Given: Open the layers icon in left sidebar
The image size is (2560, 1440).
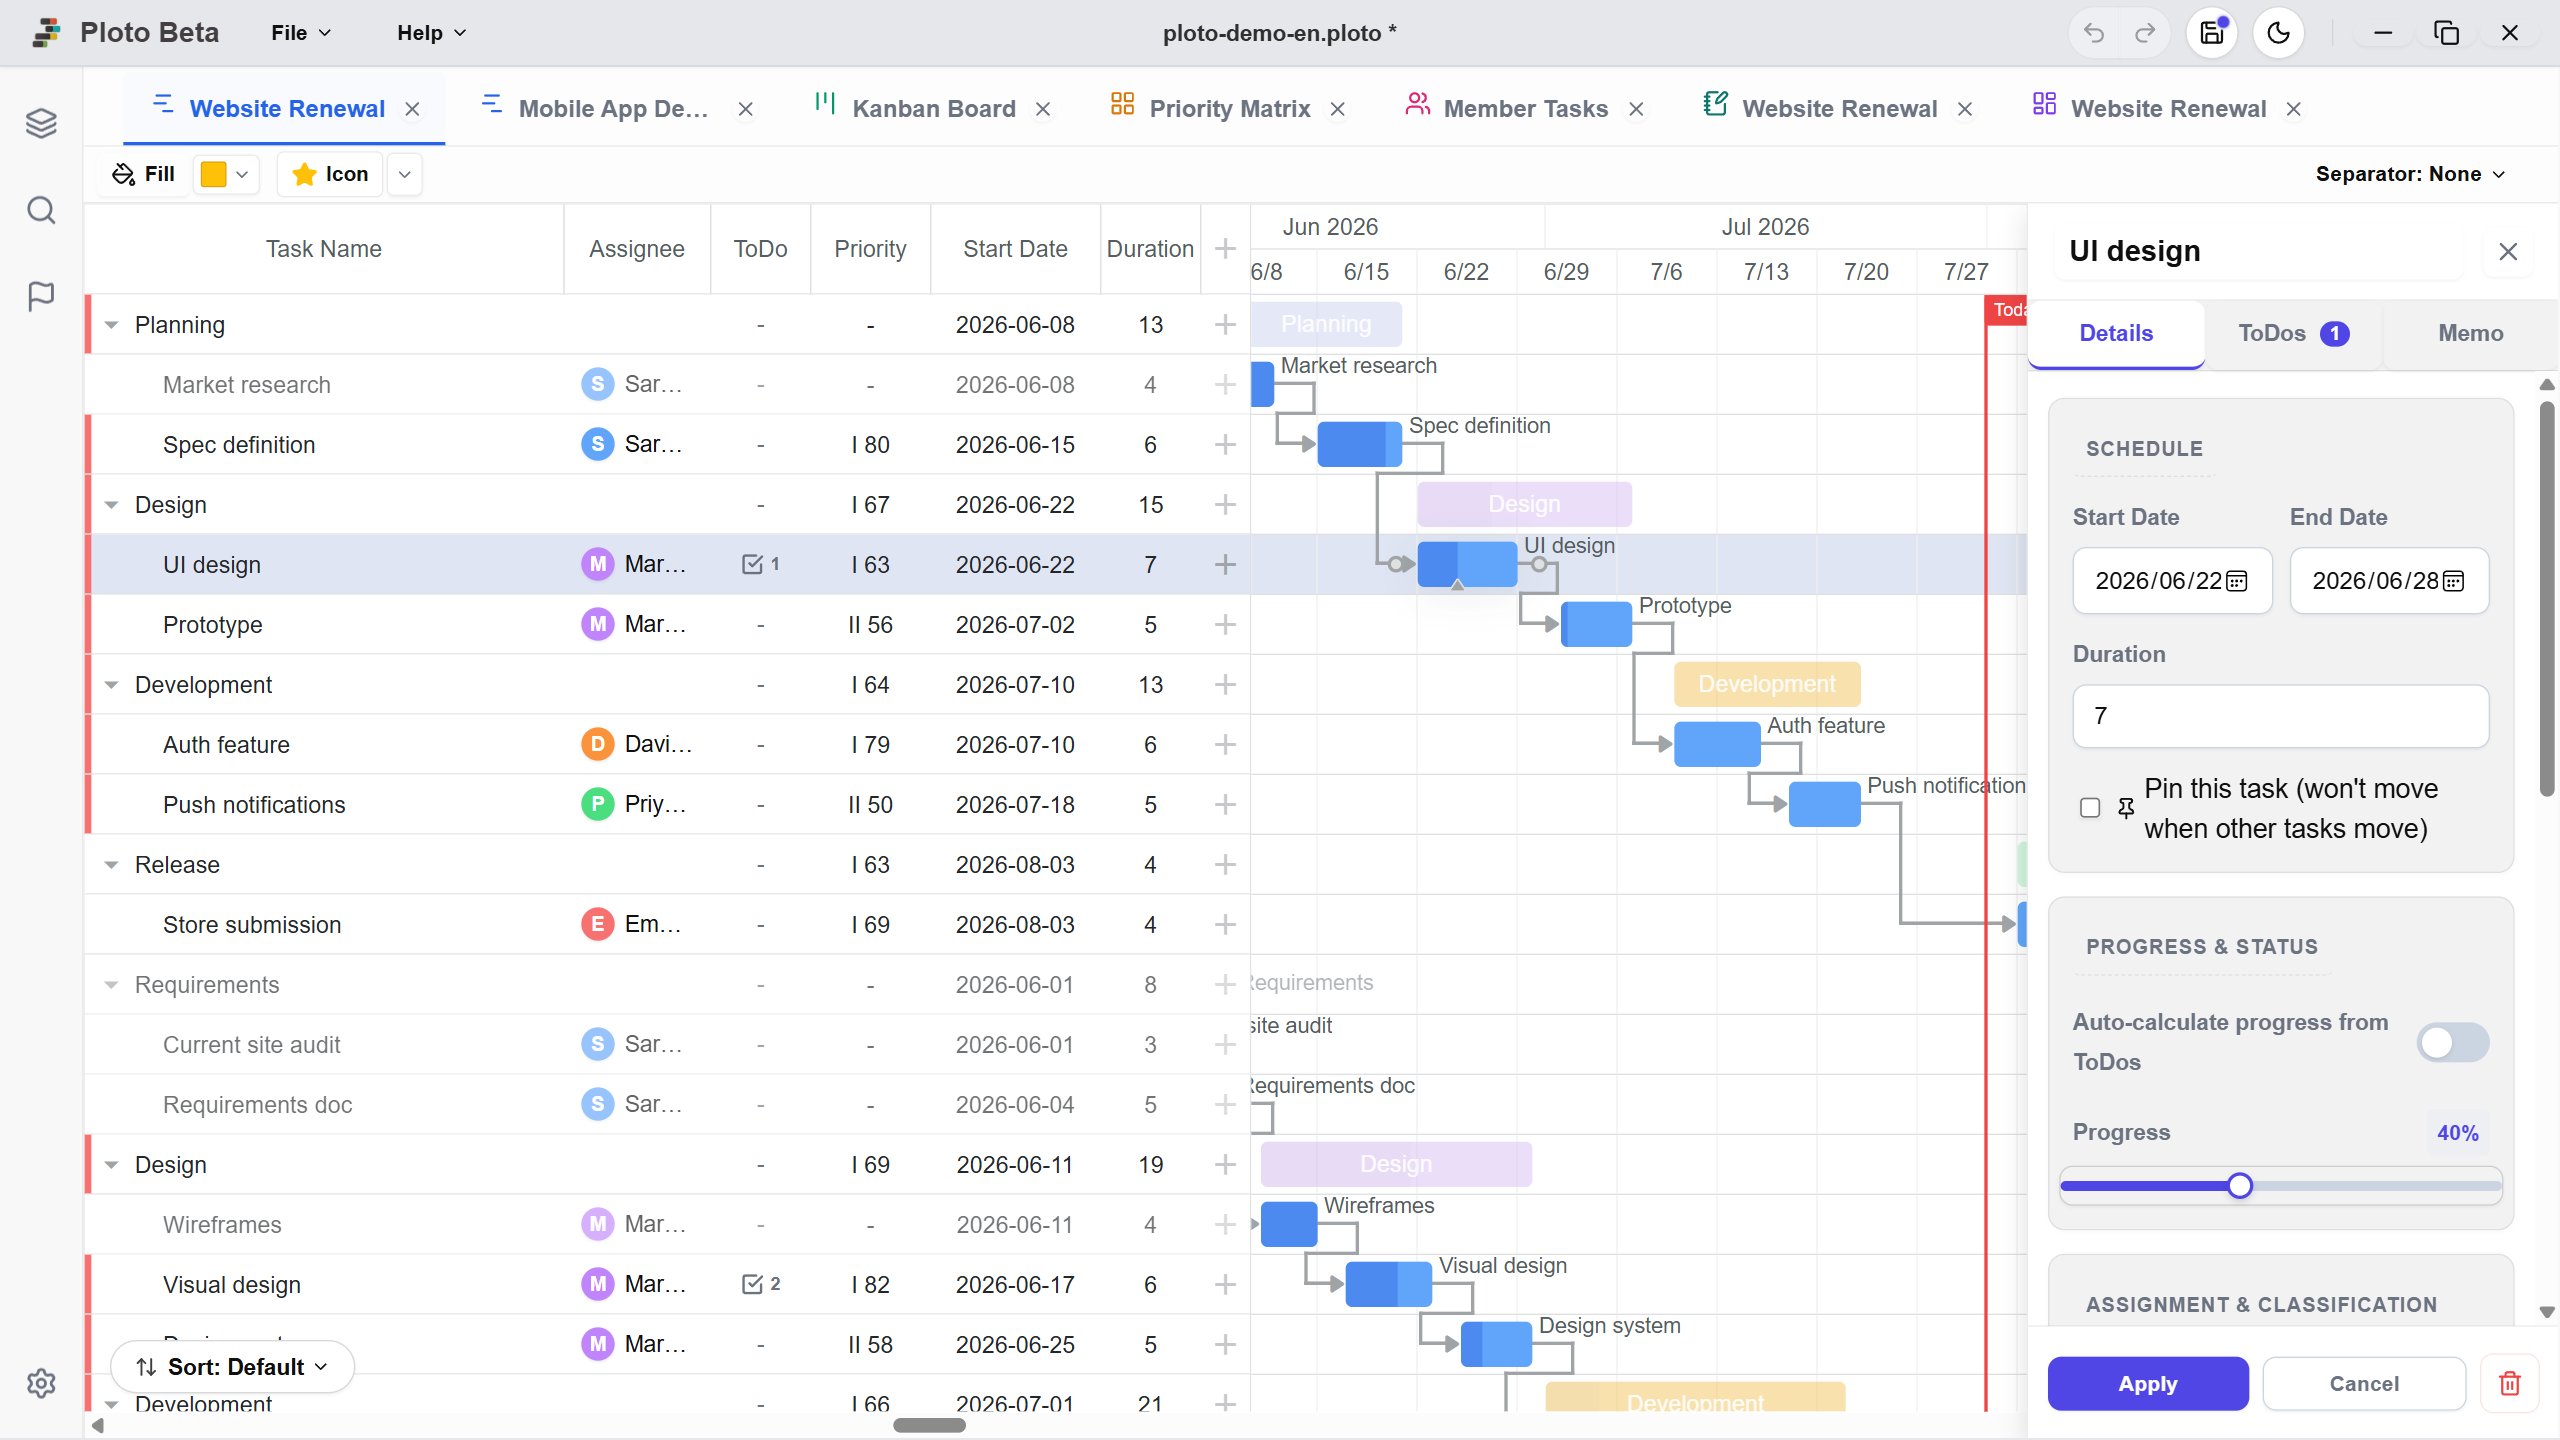Looking at the screenshot, I should (41, 123).
